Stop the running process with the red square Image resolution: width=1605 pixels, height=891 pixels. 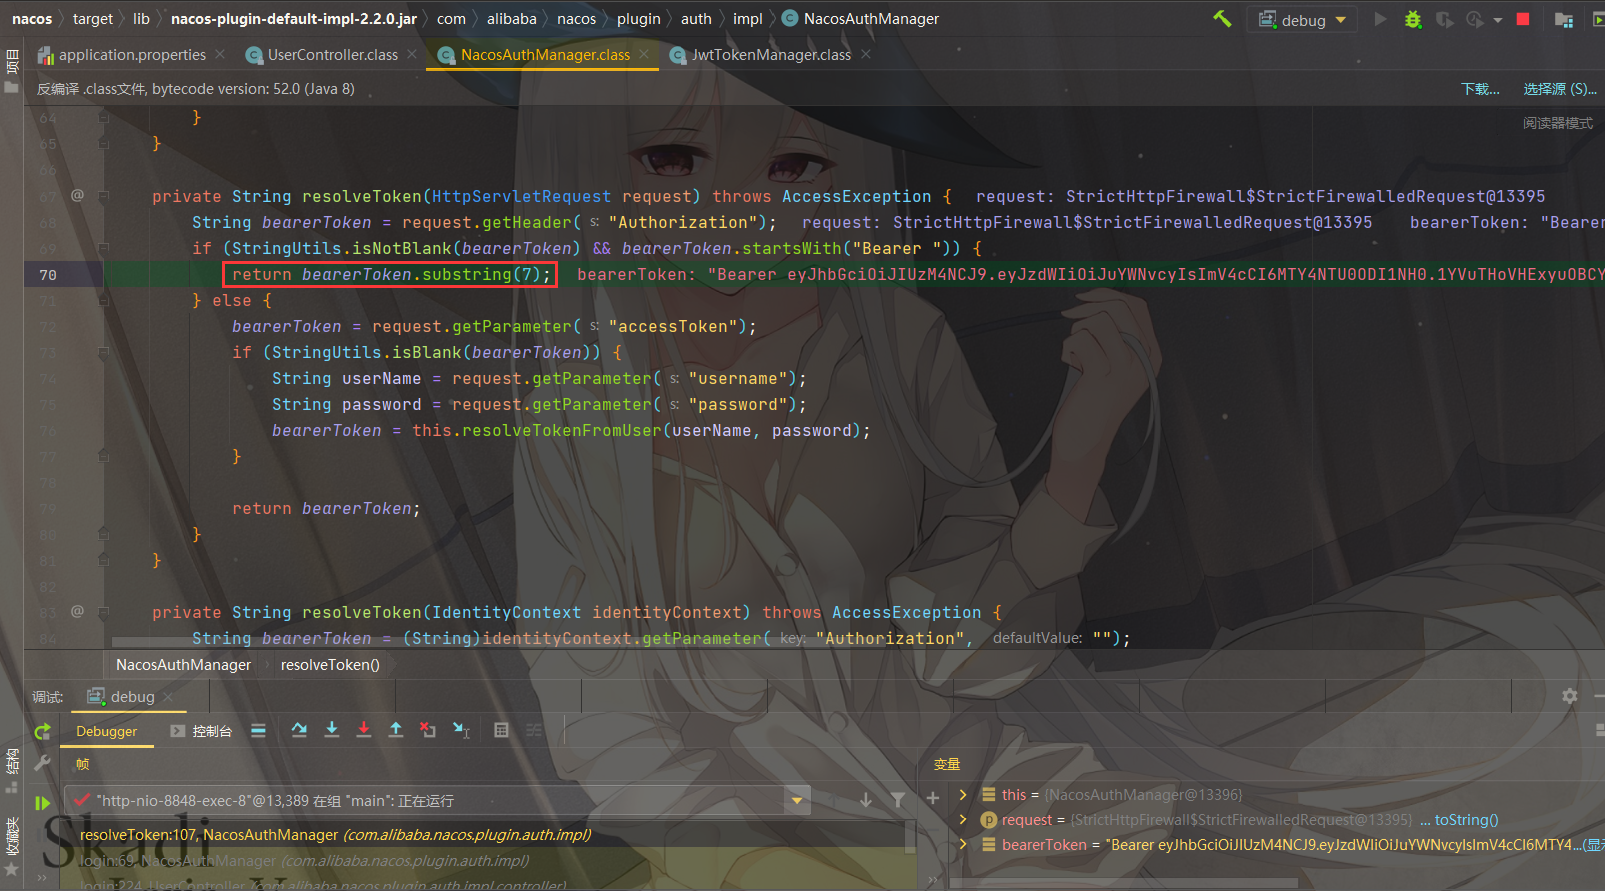[x=1523, y=19]
